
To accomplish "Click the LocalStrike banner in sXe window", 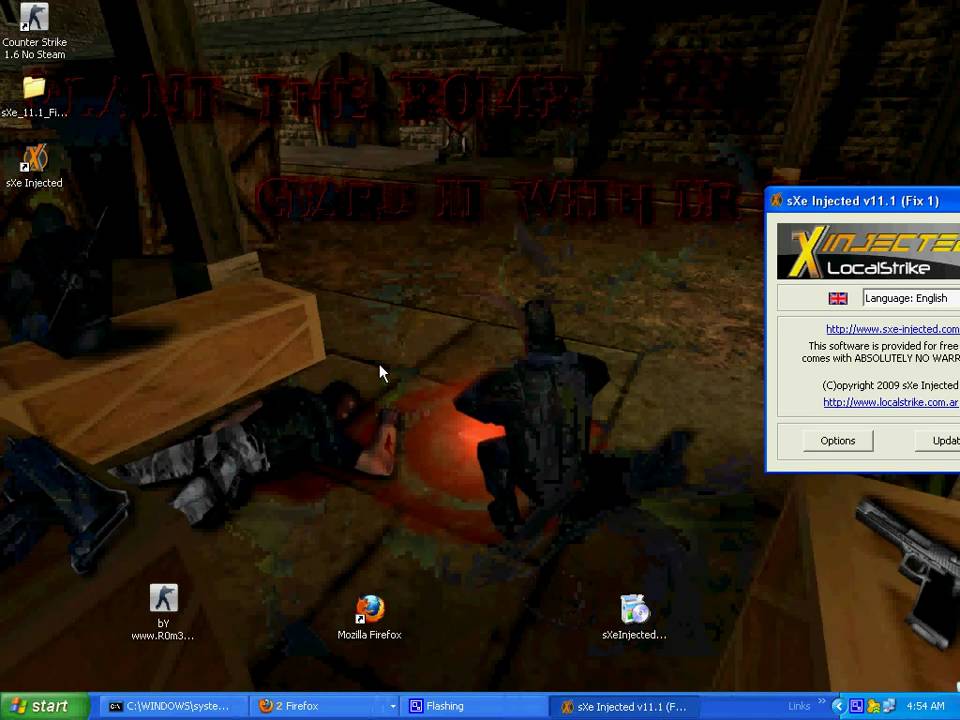I will (869, 252).
